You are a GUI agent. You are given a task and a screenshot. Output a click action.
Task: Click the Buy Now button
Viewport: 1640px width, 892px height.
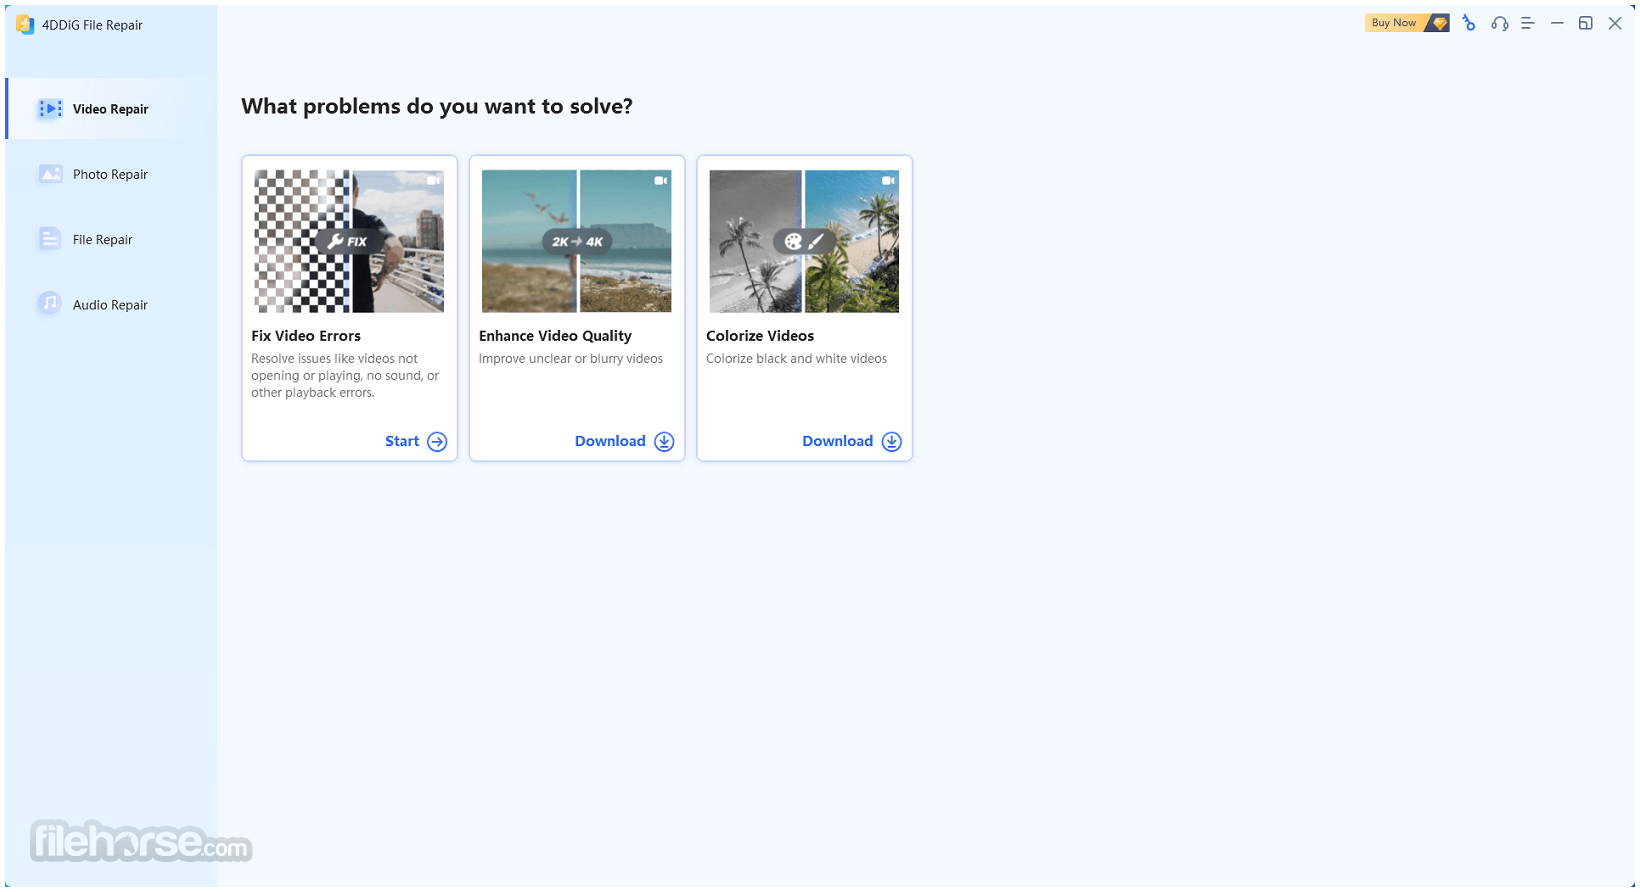(1406, 23)
